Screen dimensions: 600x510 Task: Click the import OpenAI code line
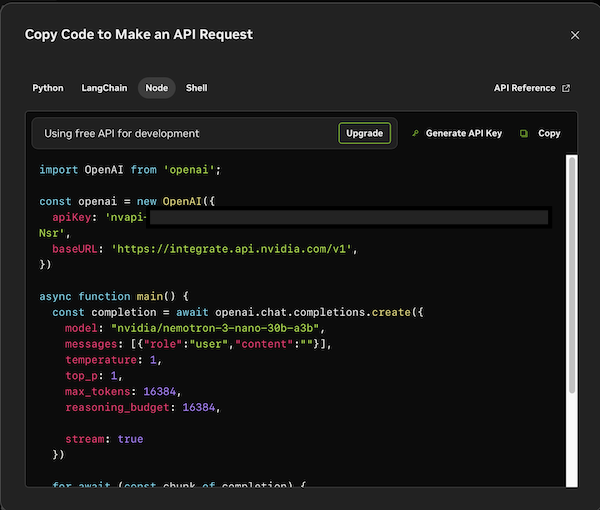pos(130,170)
